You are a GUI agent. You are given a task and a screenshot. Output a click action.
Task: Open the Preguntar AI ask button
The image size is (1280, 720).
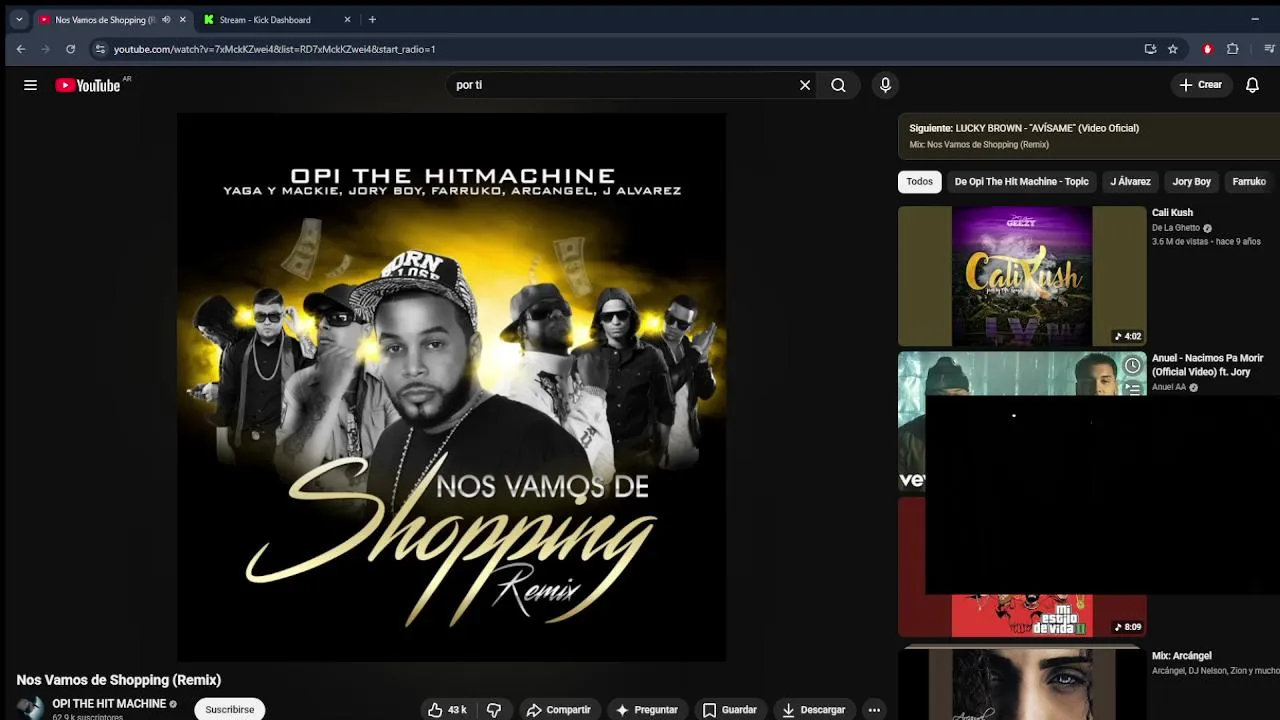(647, 710)
